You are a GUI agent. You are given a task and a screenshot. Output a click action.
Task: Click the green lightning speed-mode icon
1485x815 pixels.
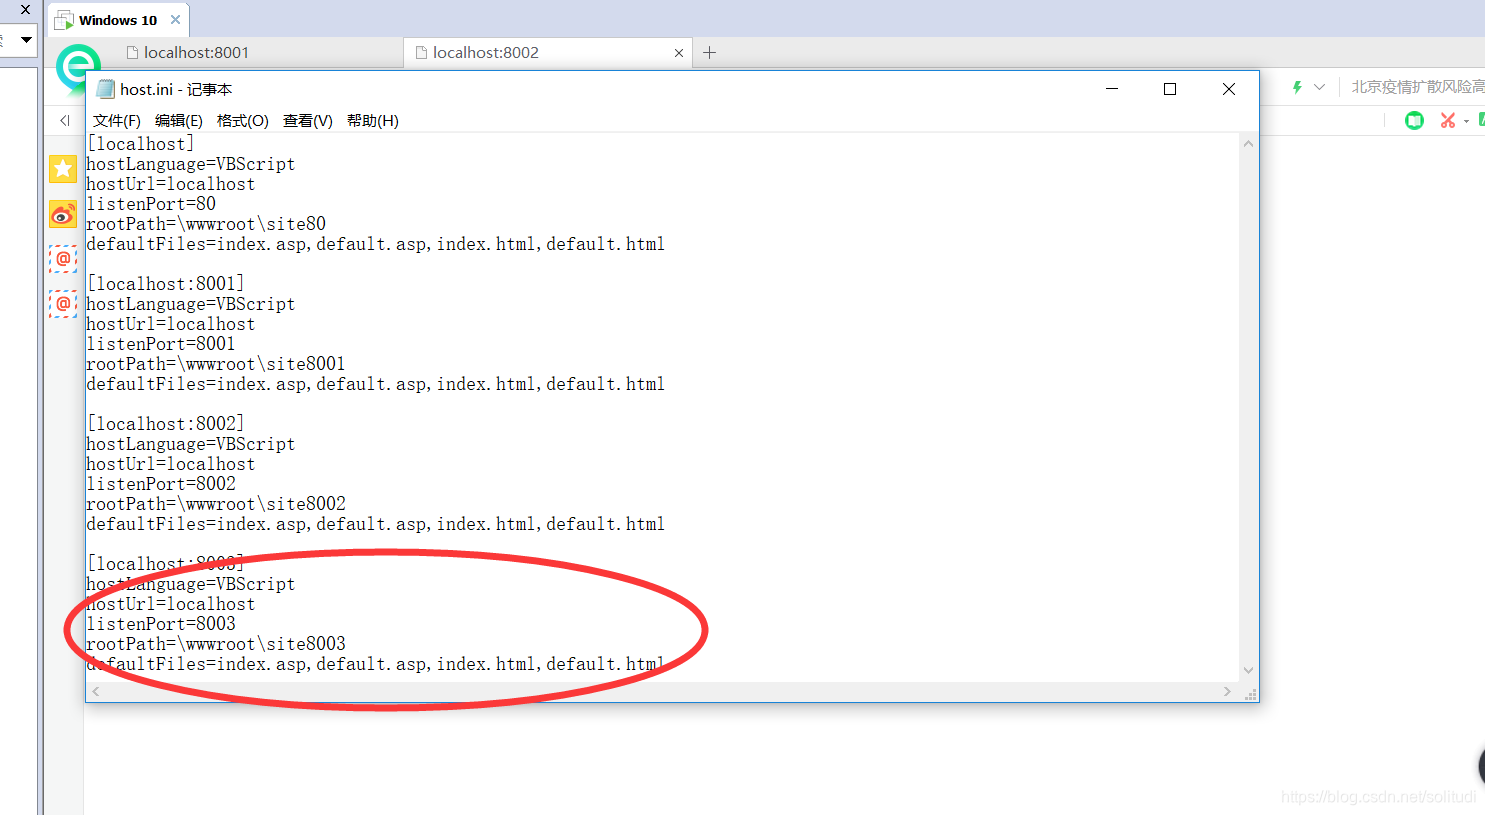point(1297,87)
